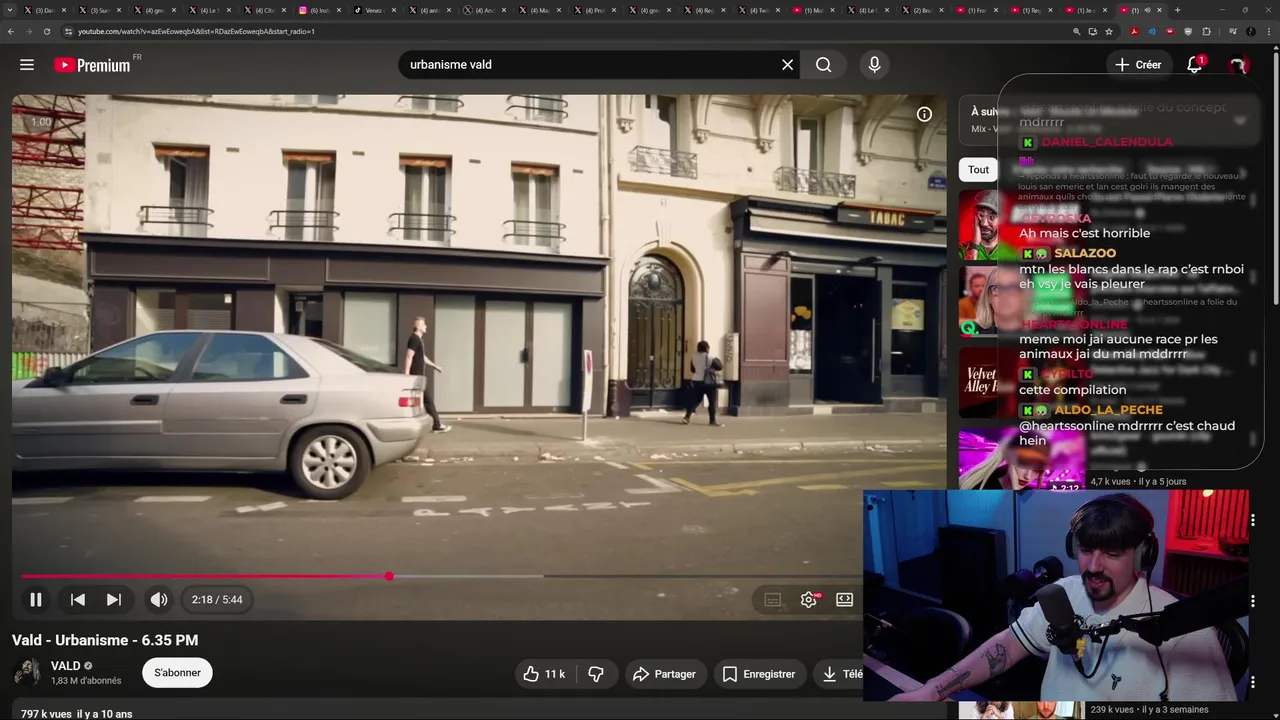
Task: Open the thumbnail with 4,7 k vues
Action: [1022, 460]
